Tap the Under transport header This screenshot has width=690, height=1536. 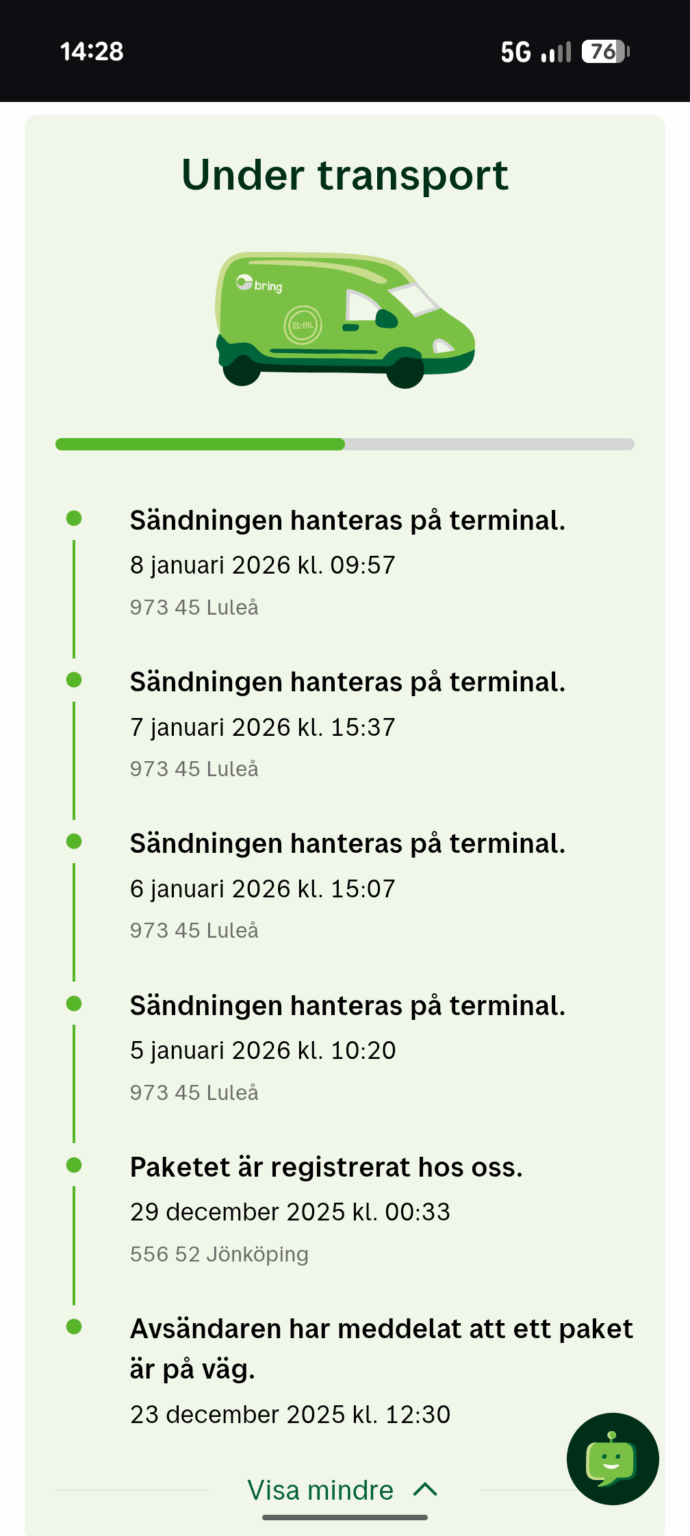click(345, 174)
